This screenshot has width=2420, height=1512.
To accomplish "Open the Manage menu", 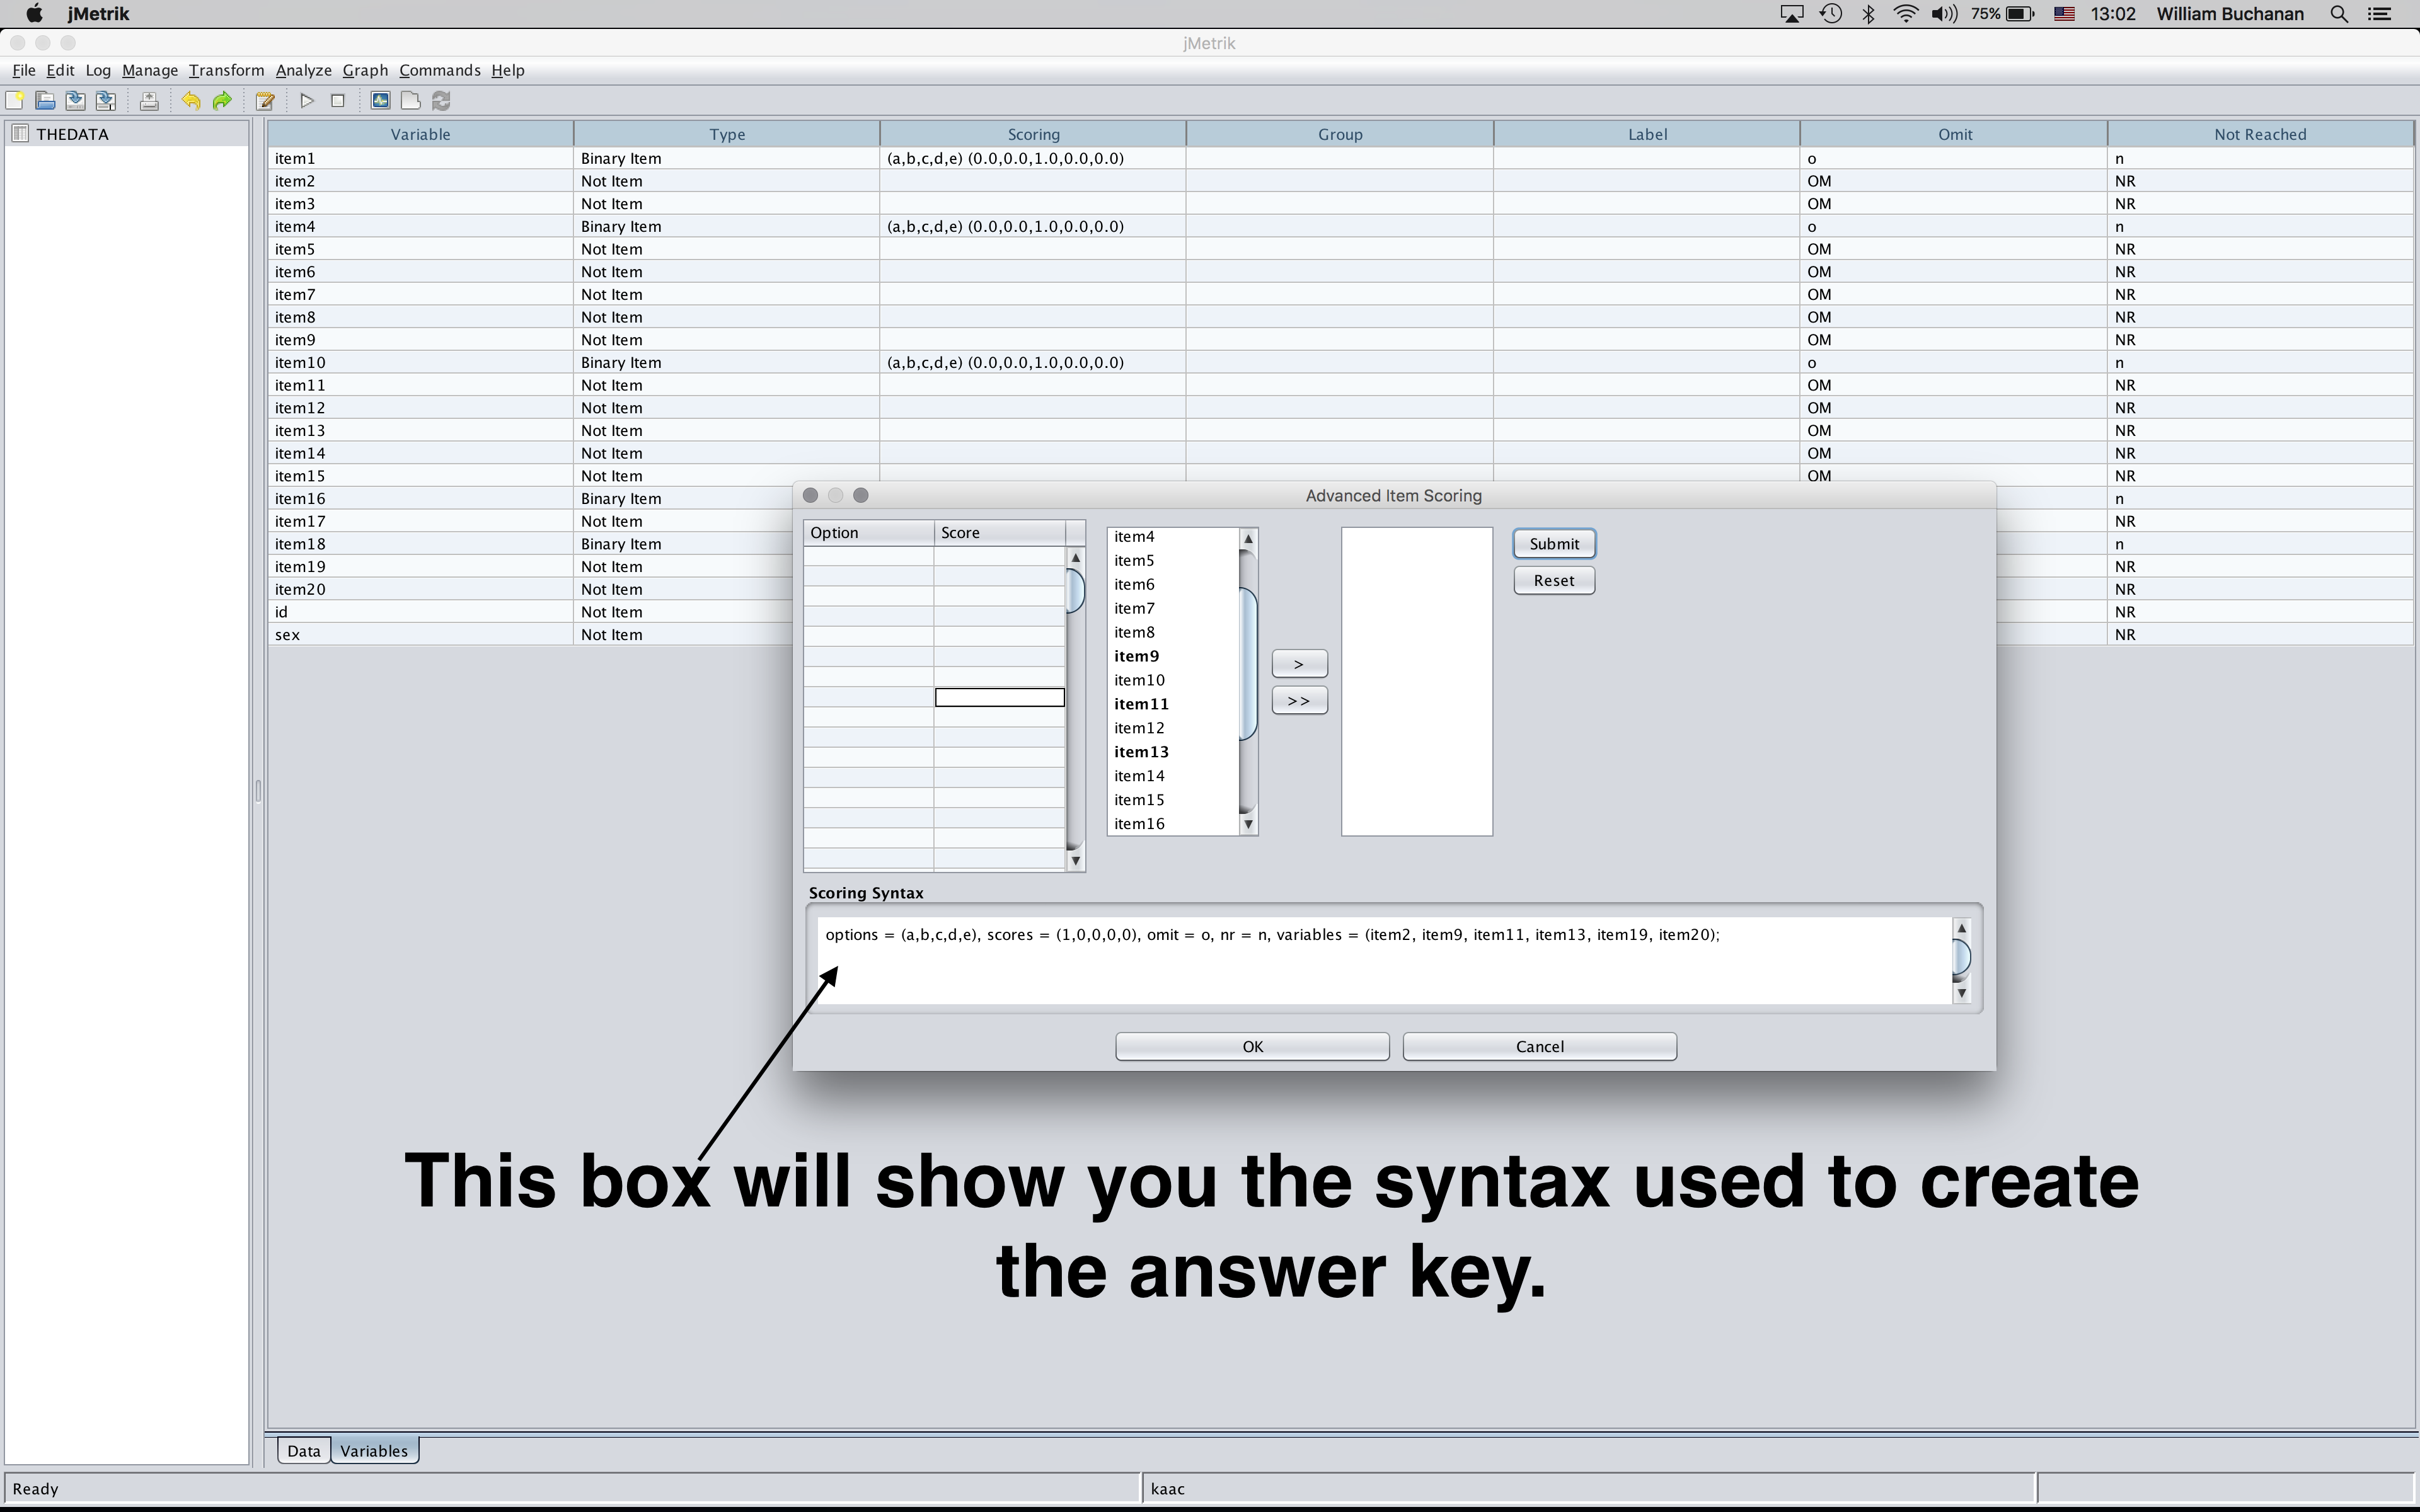I will click(150, 70).
